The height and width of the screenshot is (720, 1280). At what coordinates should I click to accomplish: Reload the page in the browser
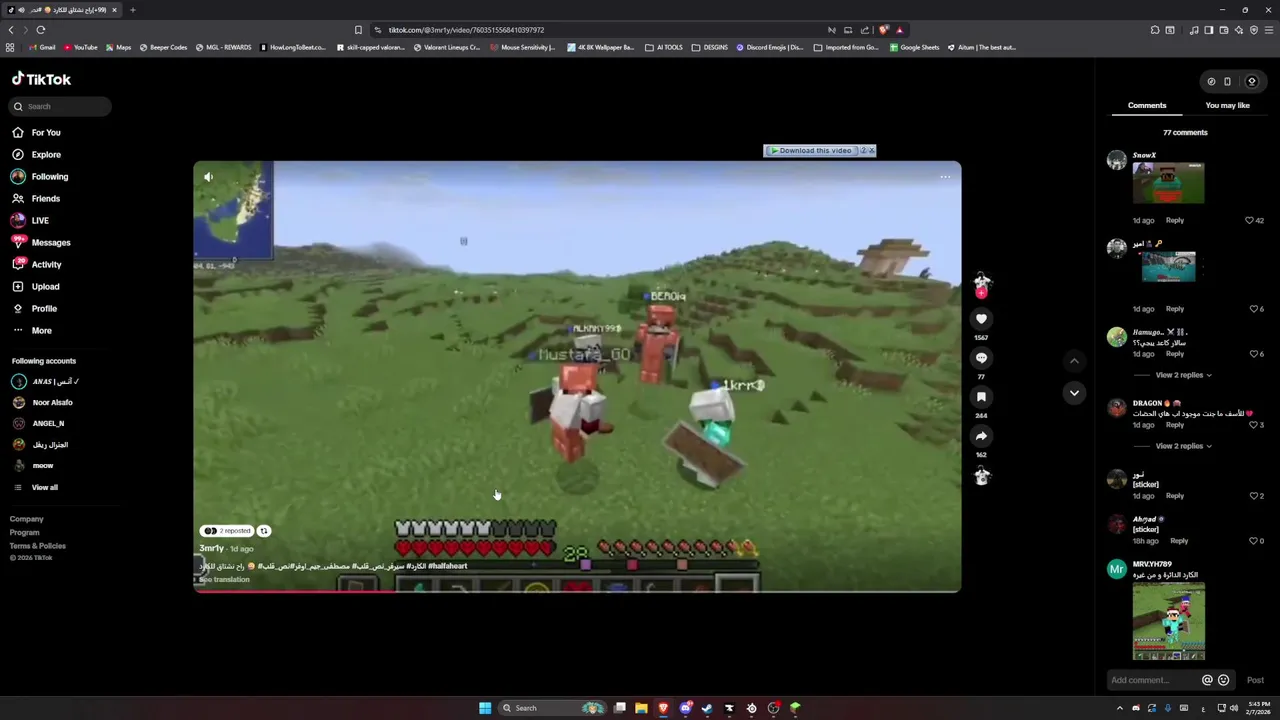tap(41, 30)
